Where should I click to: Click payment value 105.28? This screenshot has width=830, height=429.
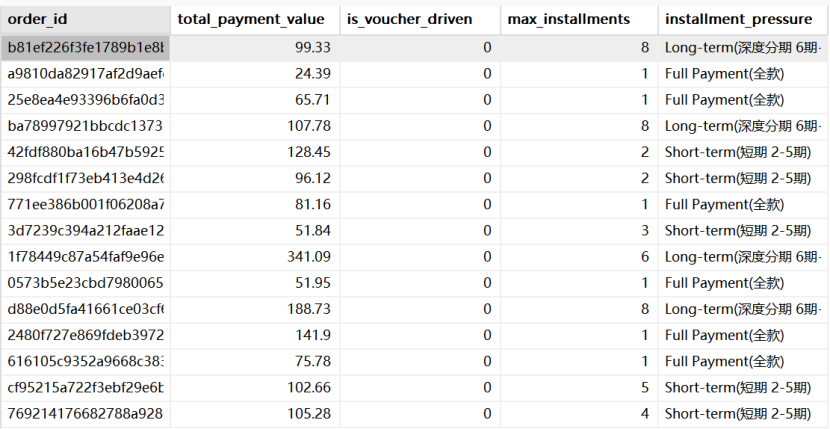(255, 414)
